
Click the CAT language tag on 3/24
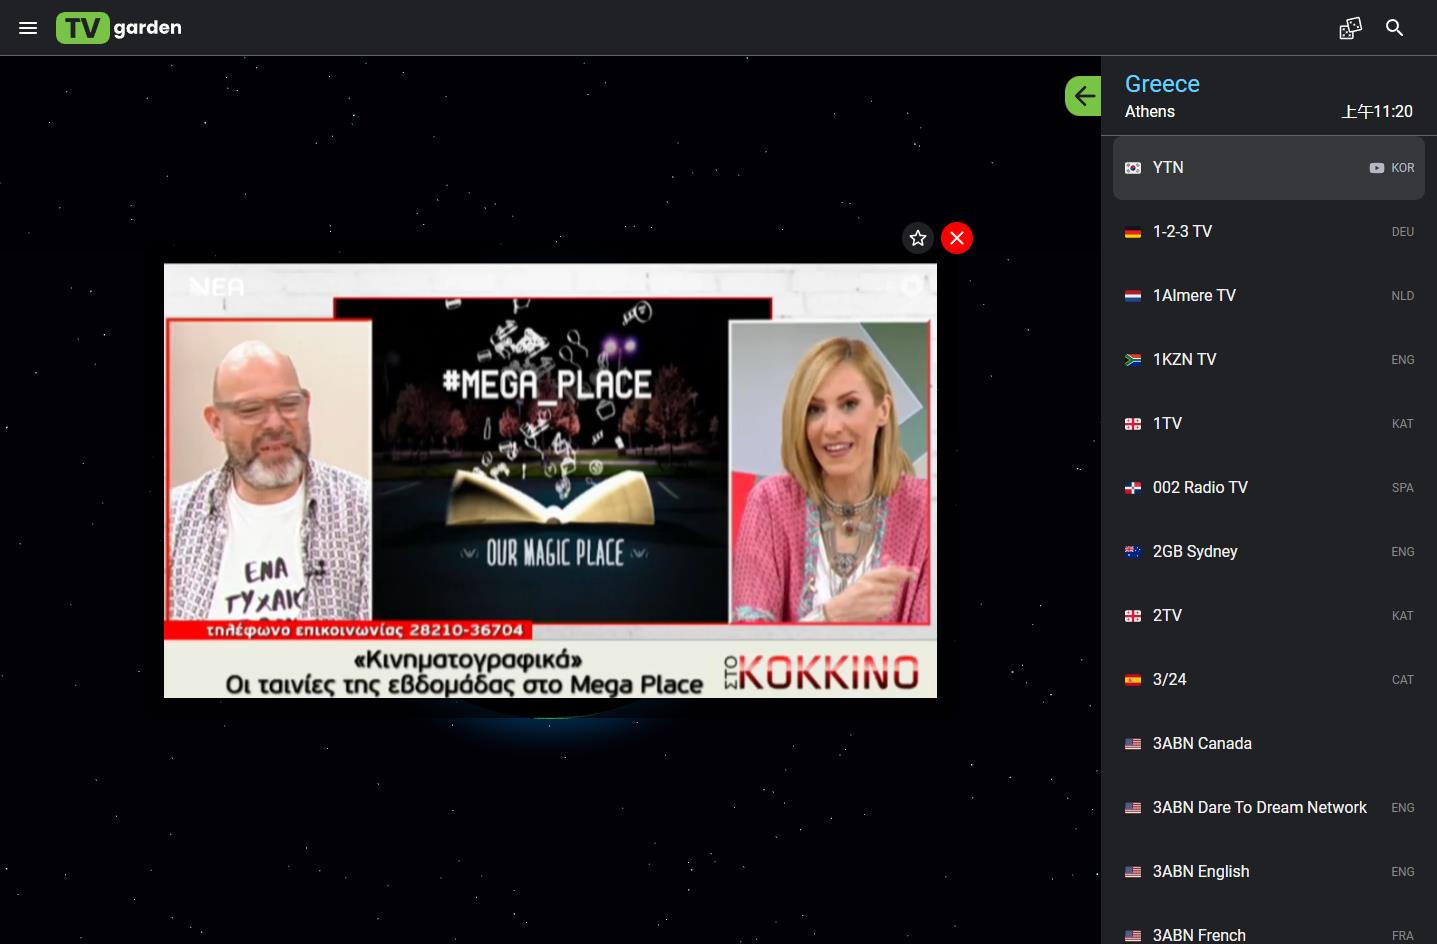click(x=1403, y=680)
